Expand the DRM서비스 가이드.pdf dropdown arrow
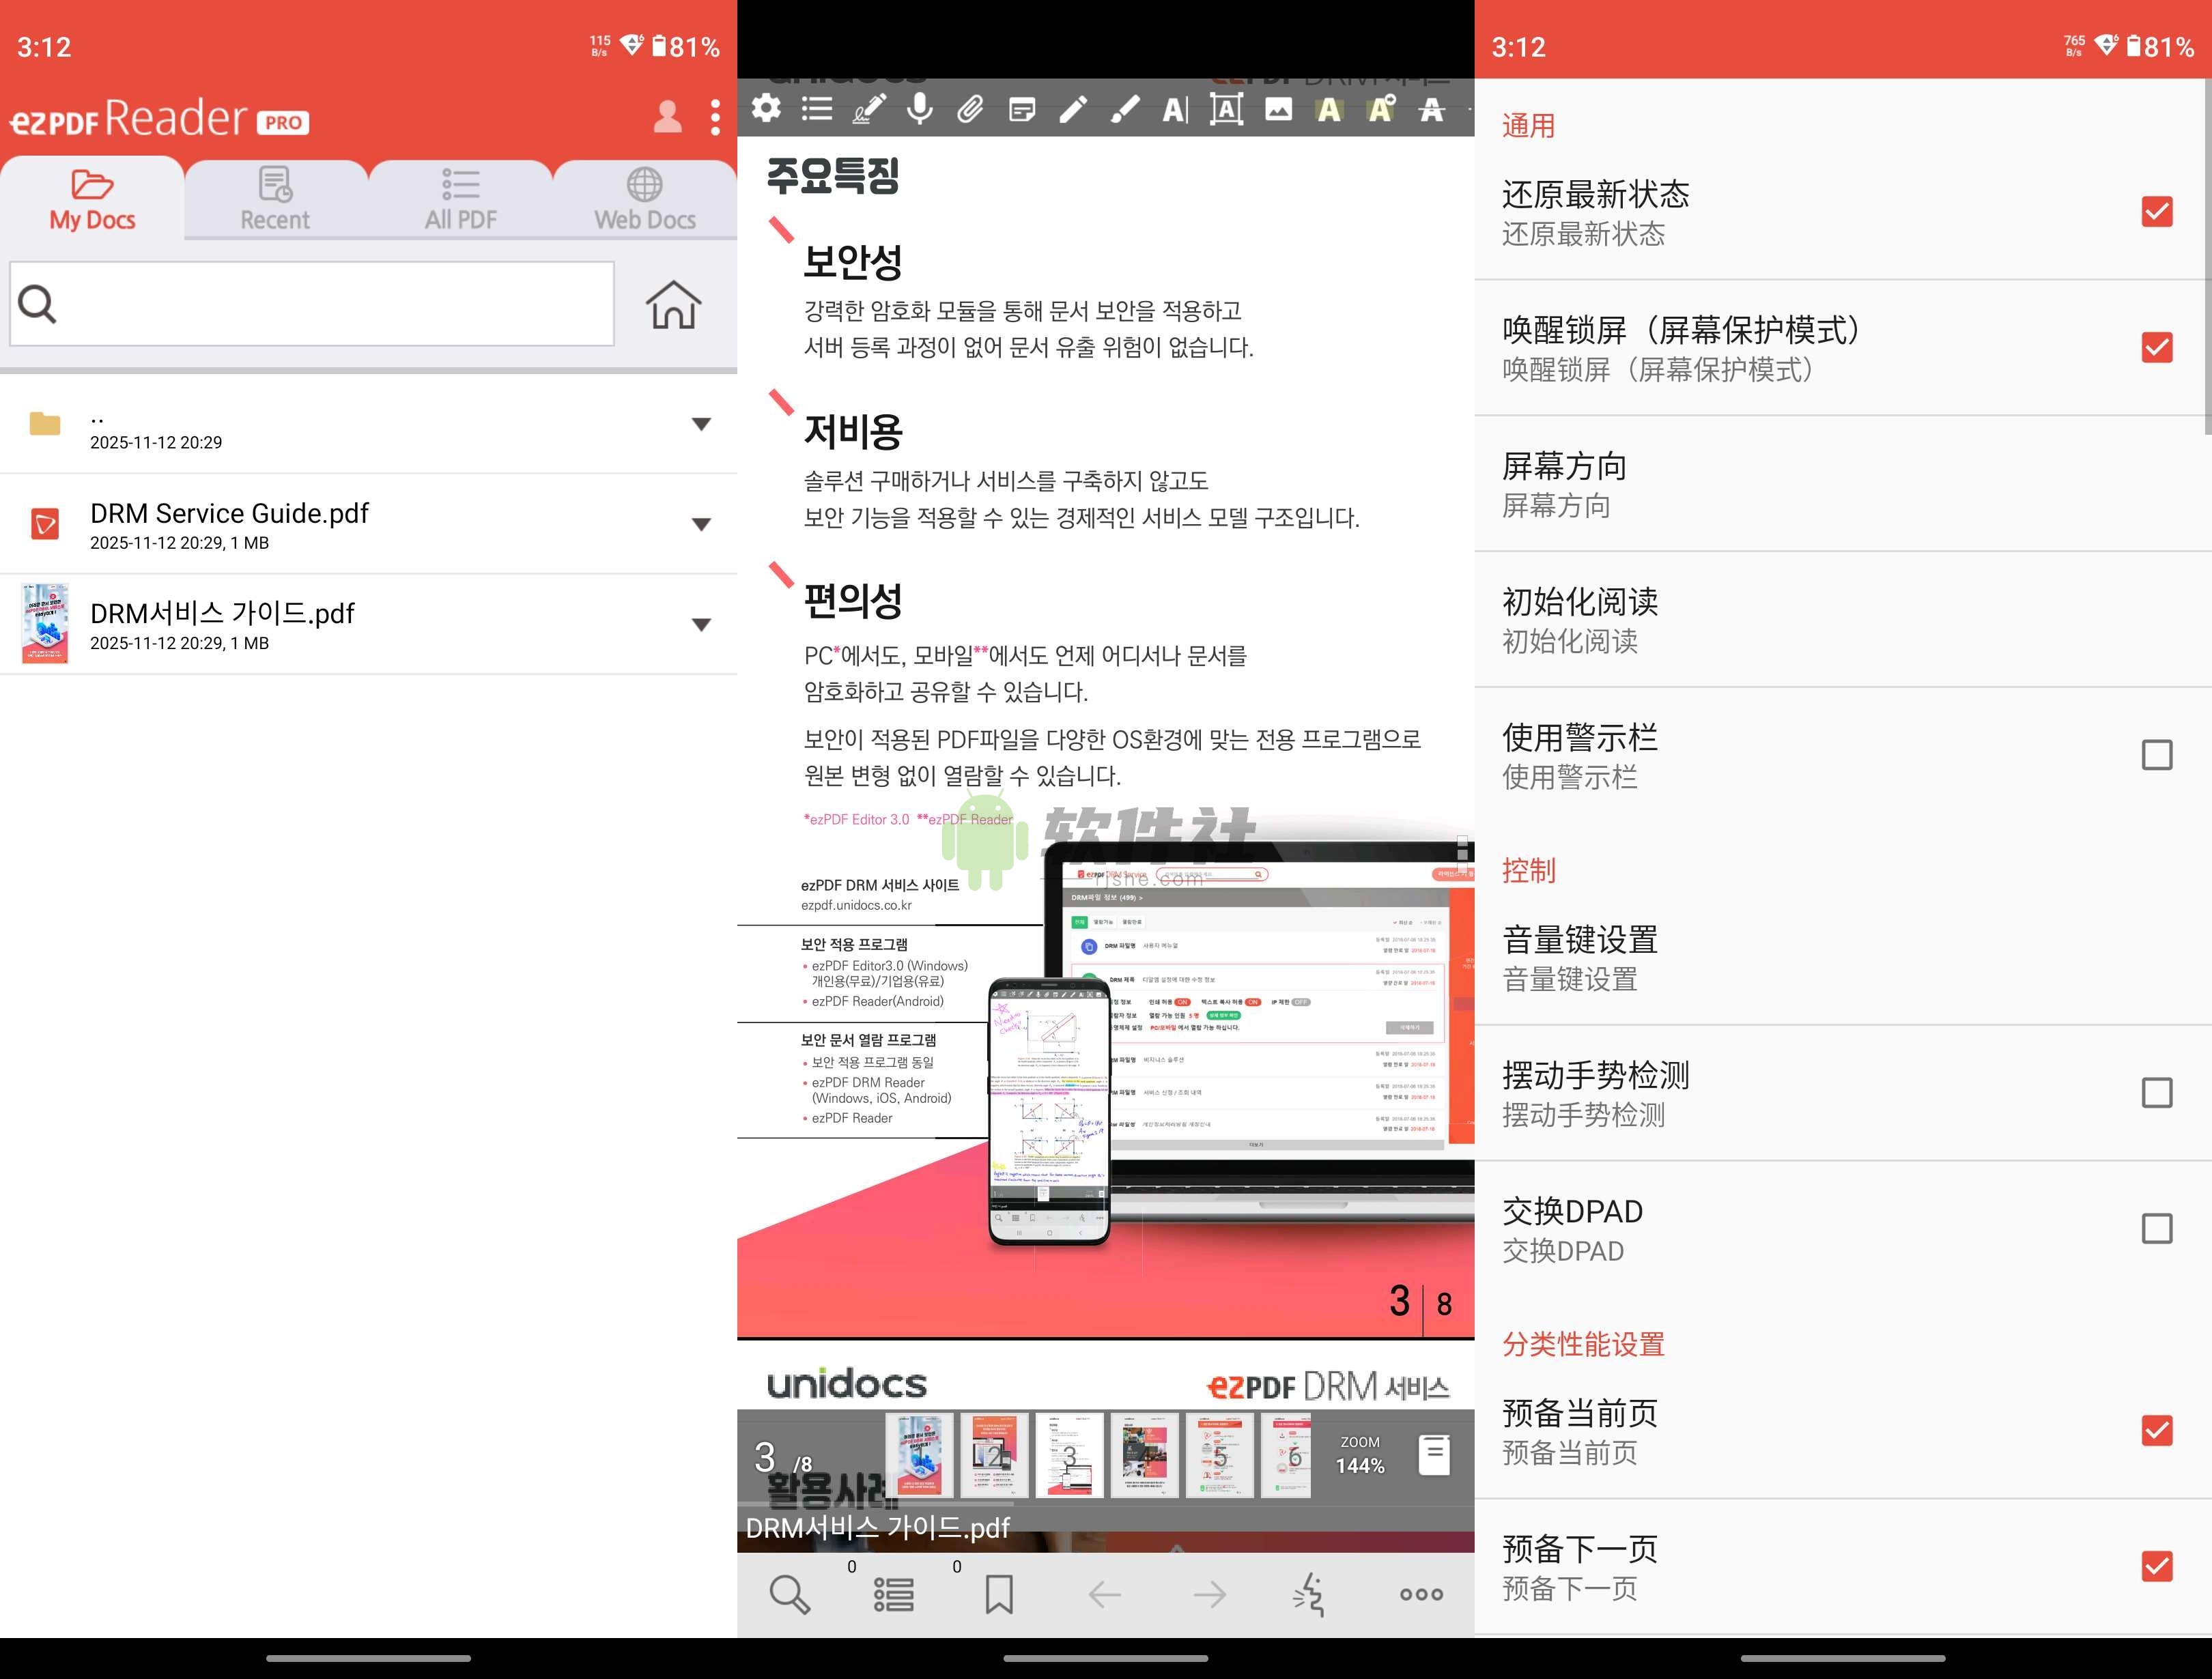 [x=703, y=623]
